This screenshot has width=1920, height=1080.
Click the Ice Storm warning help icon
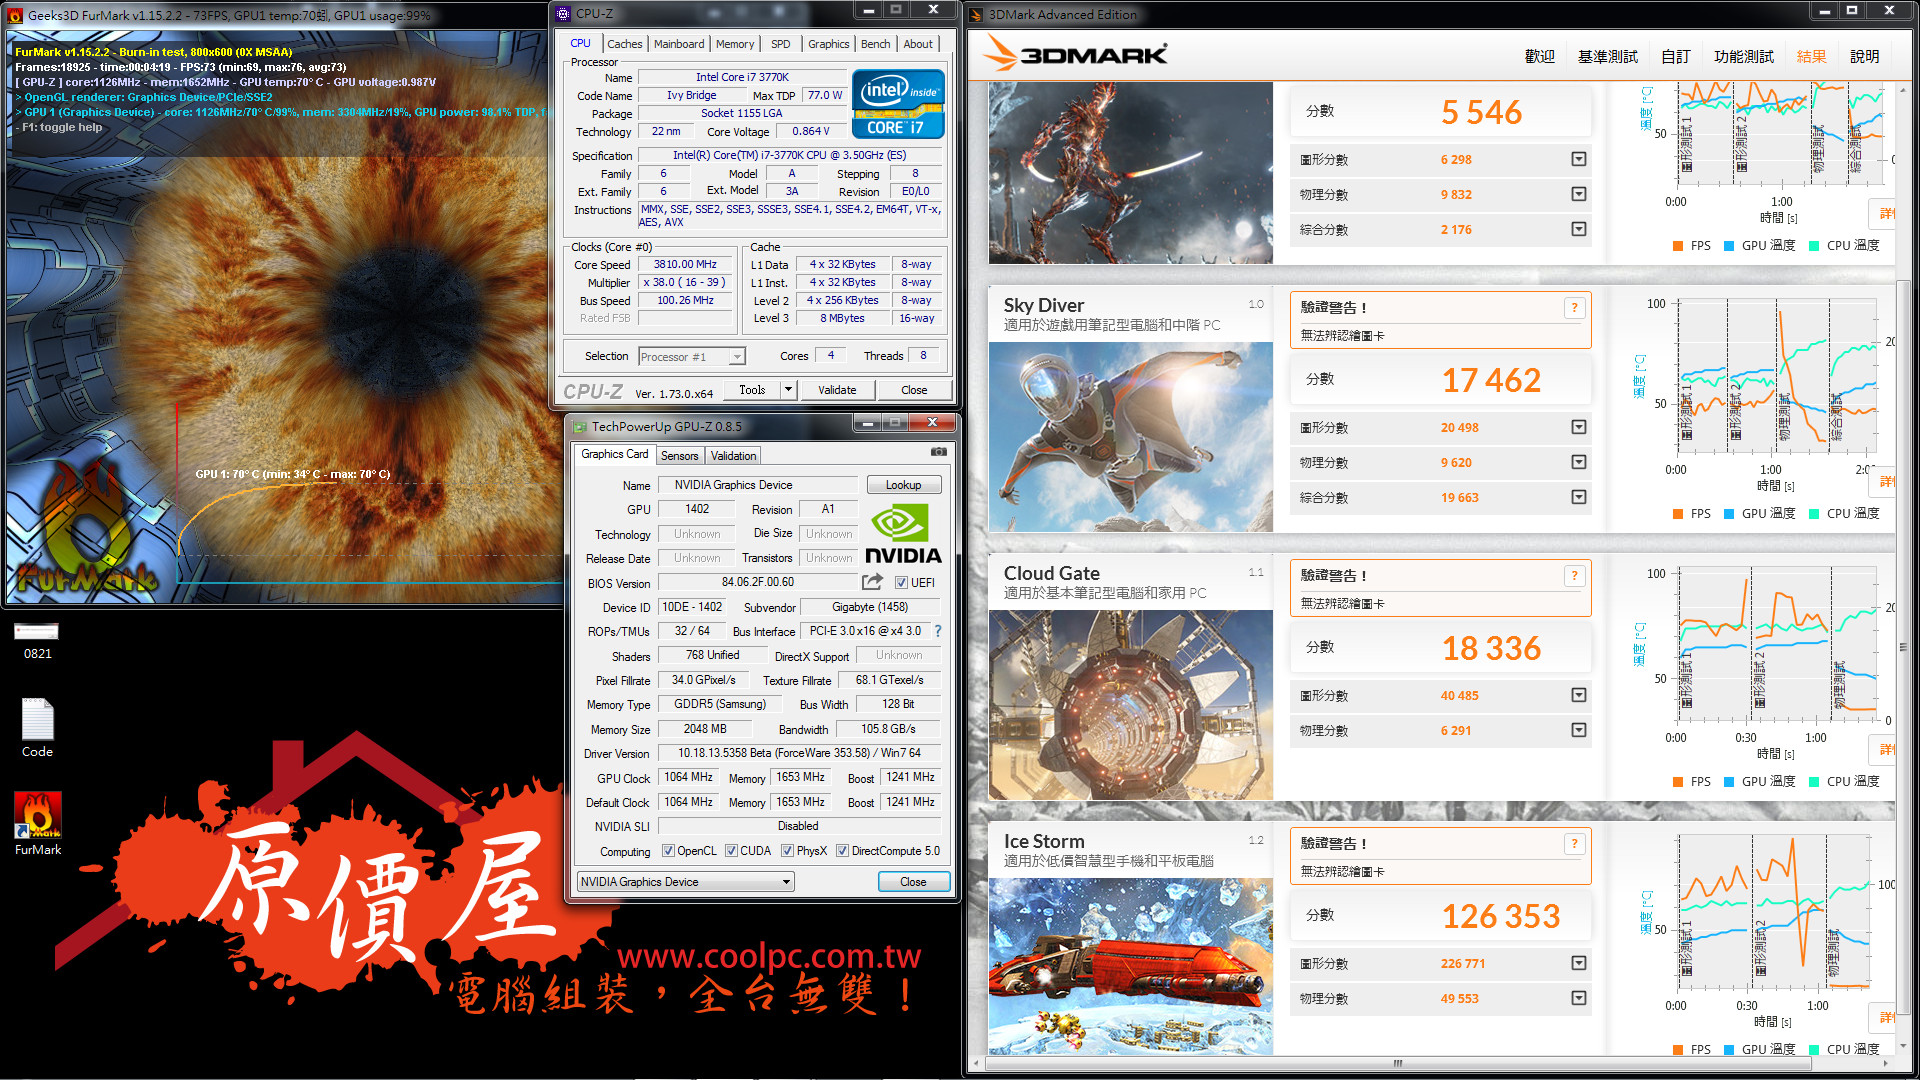click(x=1574, y=844)
